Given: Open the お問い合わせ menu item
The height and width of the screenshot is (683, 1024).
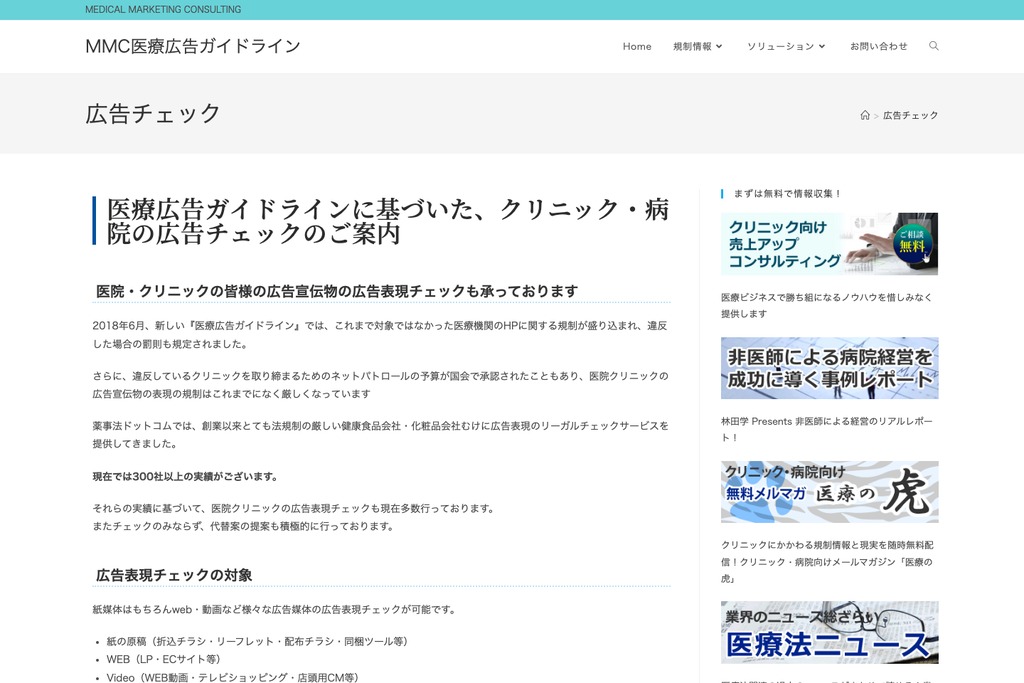Looking at the screenshot, I should tap(878, 46).
